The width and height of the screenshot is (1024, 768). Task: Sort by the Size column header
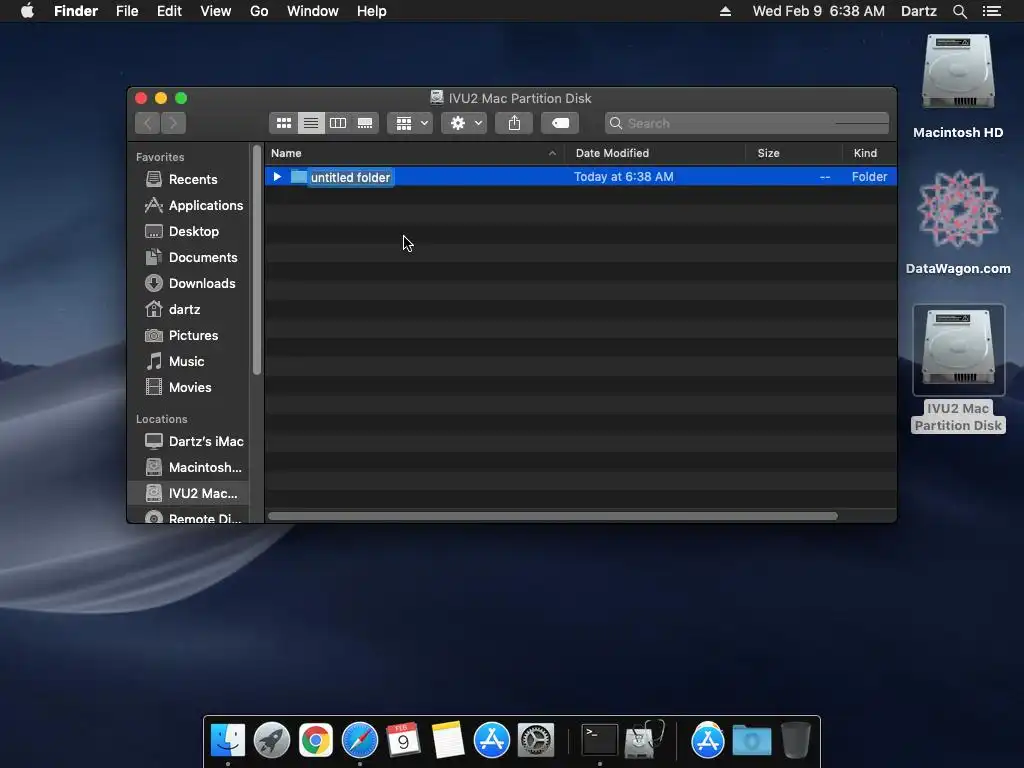coord(793,153)
